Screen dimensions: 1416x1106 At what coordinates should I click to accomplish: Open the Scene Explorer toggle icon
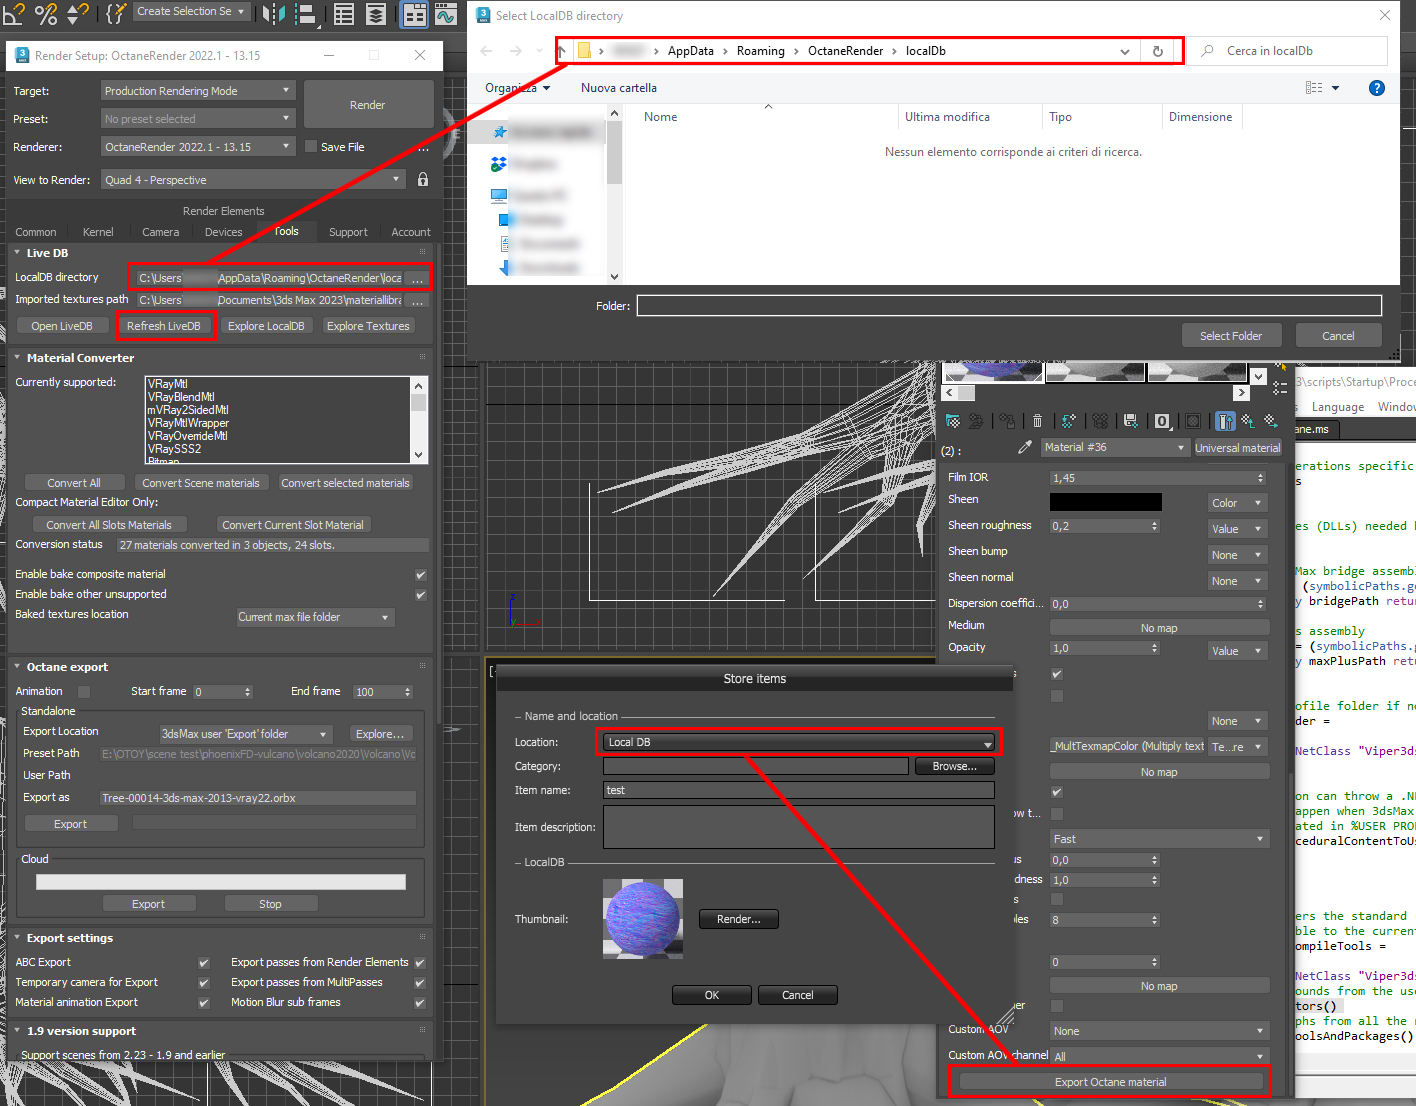coord(344,14)
